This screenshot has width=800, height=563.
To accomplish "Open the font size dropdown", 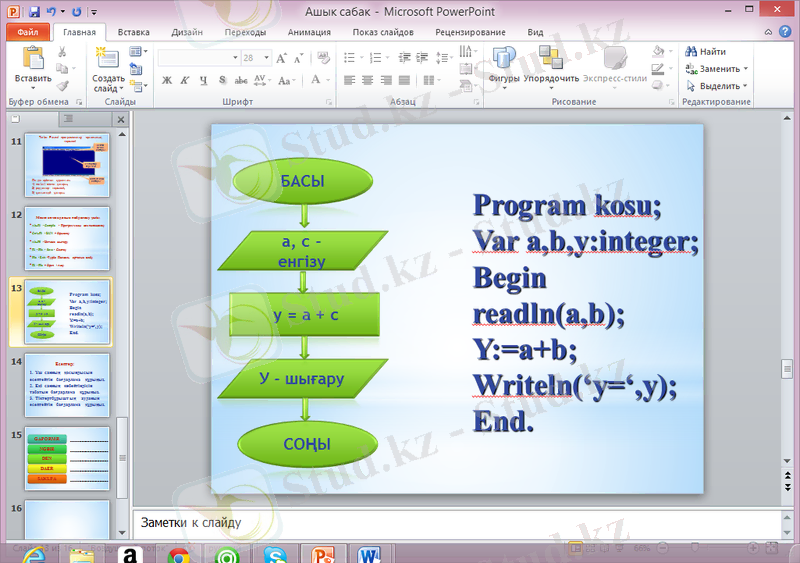I will coord(263,58).
